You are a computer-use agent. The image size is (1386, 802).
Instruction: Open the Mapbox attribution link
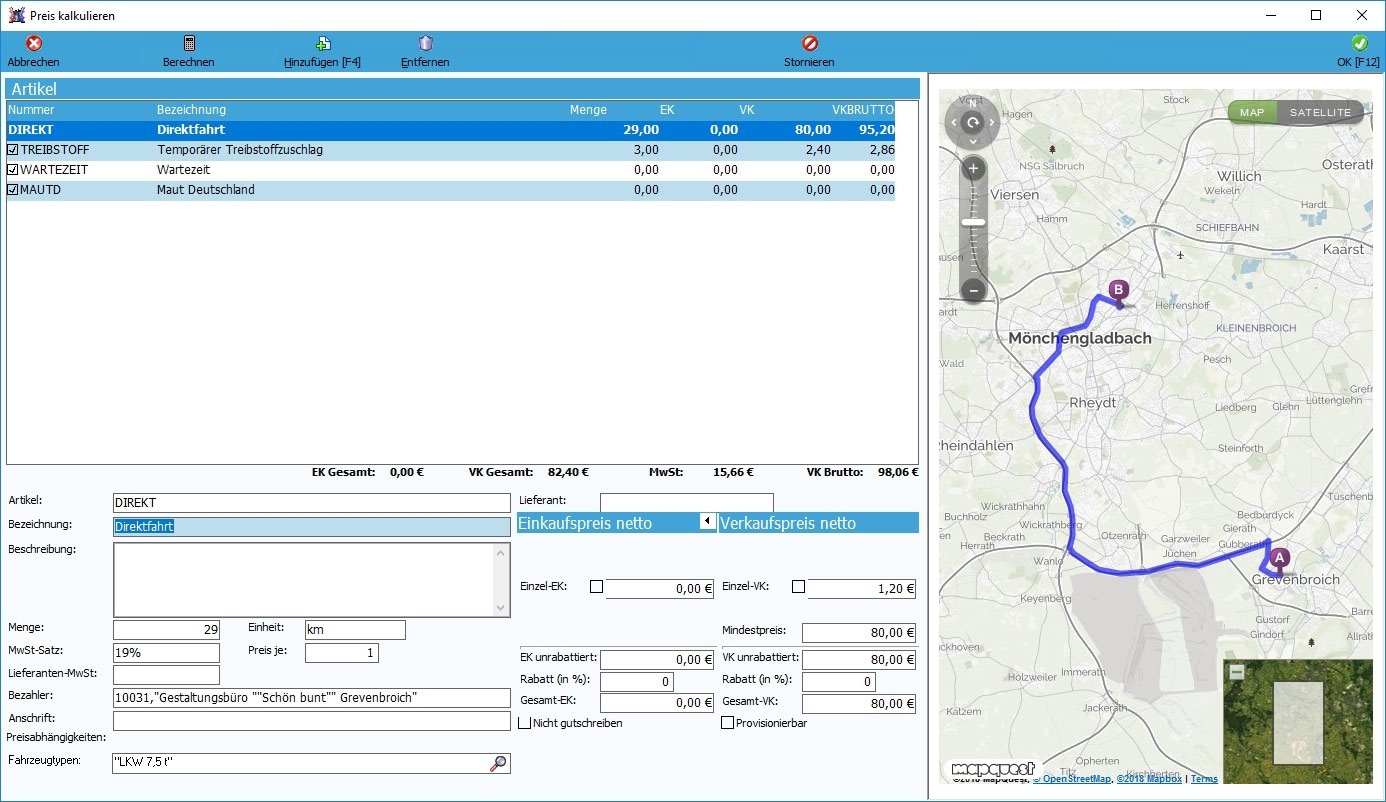[x=1150, y=779]
